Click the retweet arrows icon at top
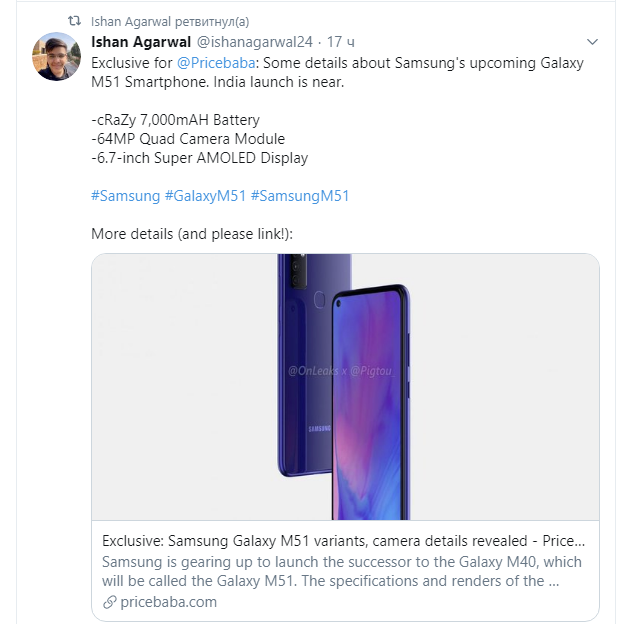The image size is (629, 629). pos(73,21)
